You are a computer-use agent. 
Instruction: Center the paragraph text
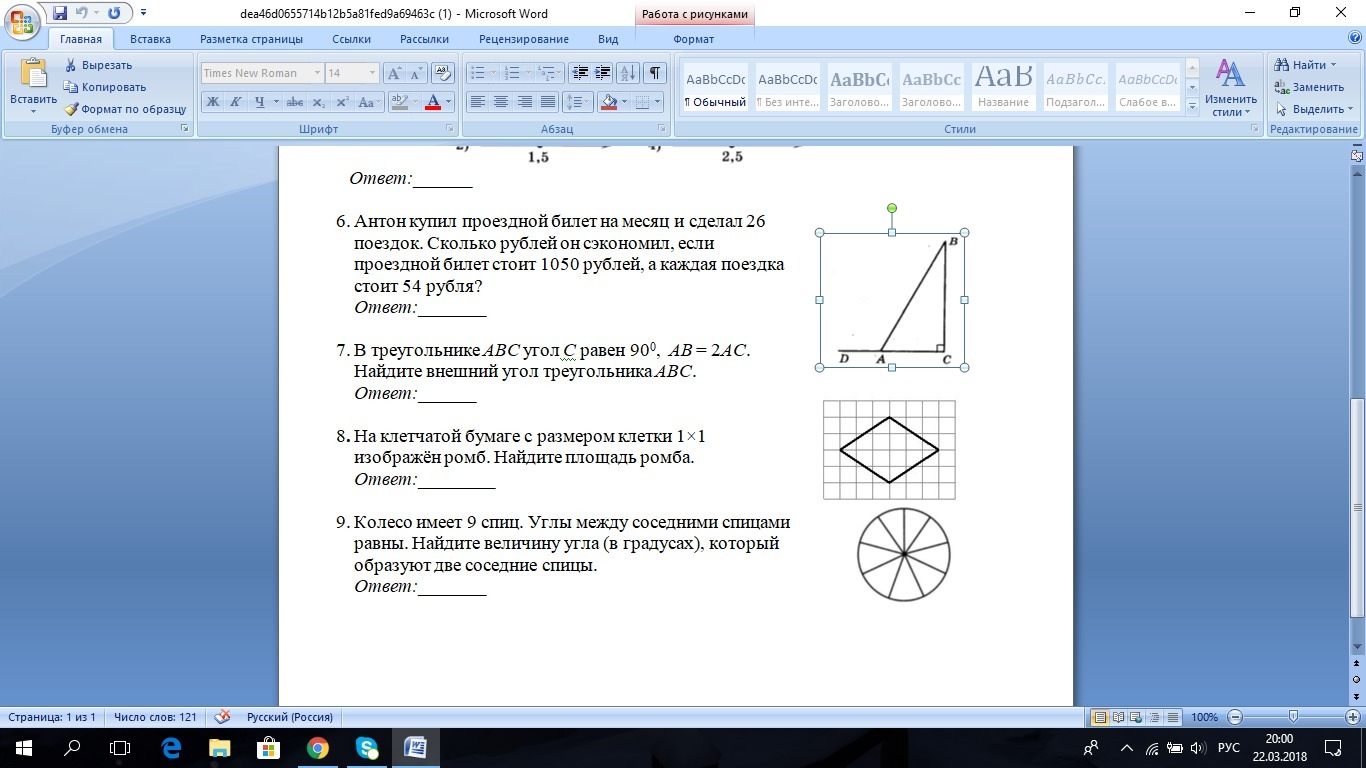(501, 102)
